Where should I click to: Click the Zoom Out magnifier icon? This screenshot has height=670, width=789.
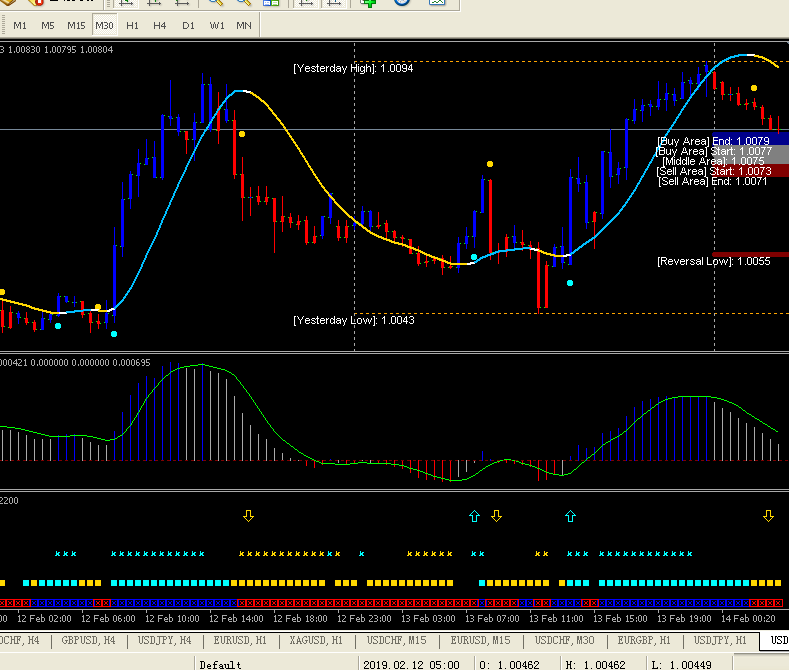244,3
